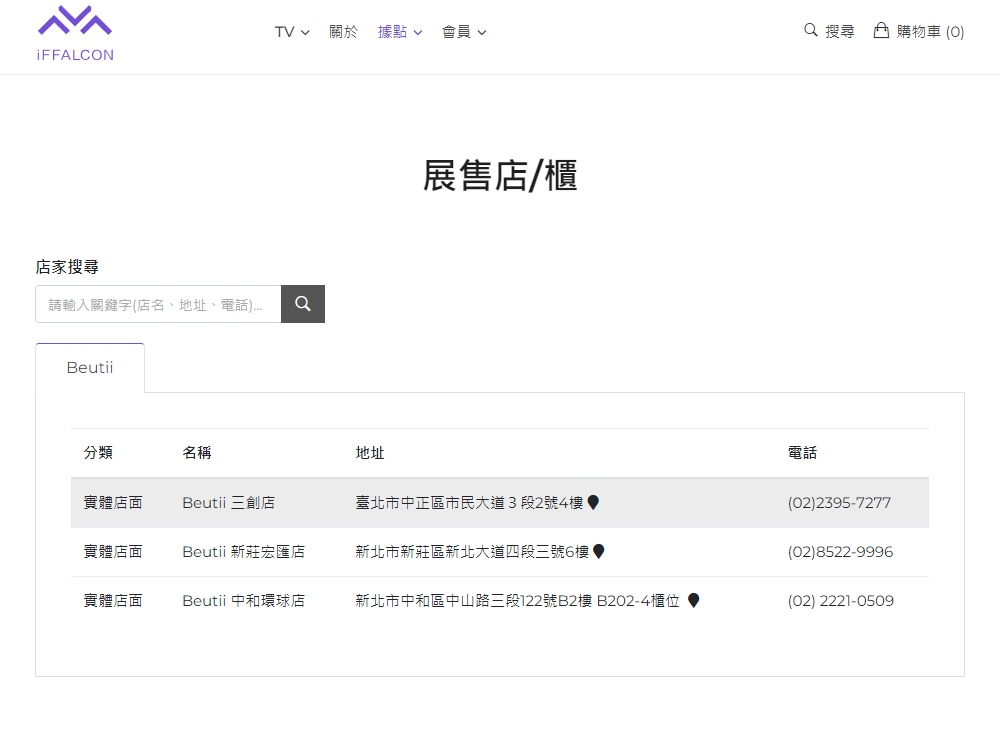Open map pin for Beutii 新莊宏匯店 address
The image size is (1000, 750).
click(598, 551)
